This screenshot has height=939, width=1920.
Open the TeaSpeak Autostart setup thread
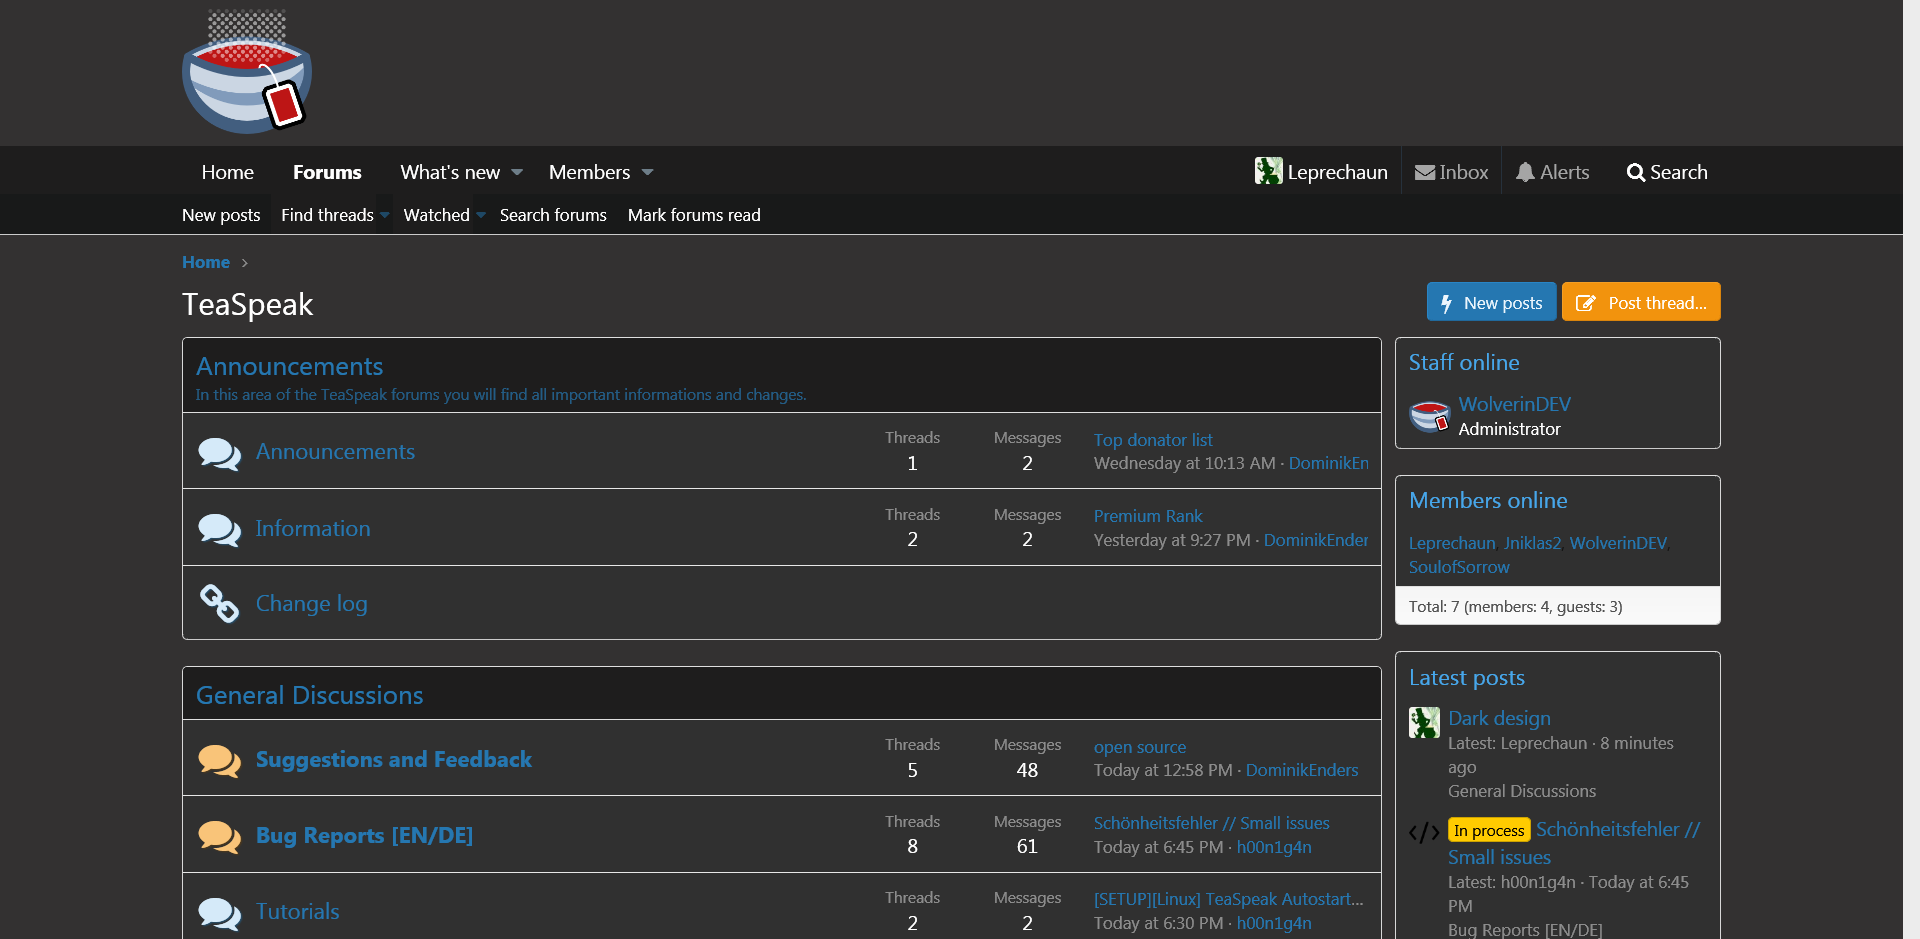pyautogui.click(x=1229, y=899)
